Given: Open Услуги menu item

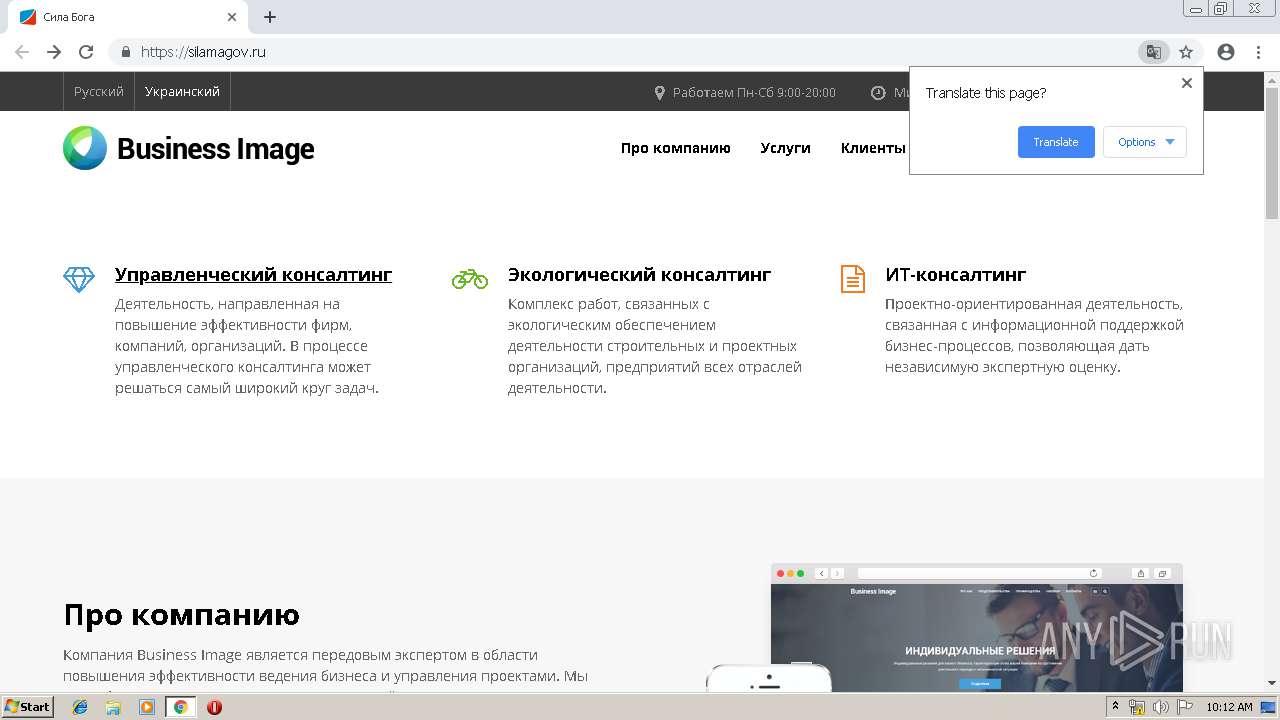Looking at the screenshot, I should (785, 148).
